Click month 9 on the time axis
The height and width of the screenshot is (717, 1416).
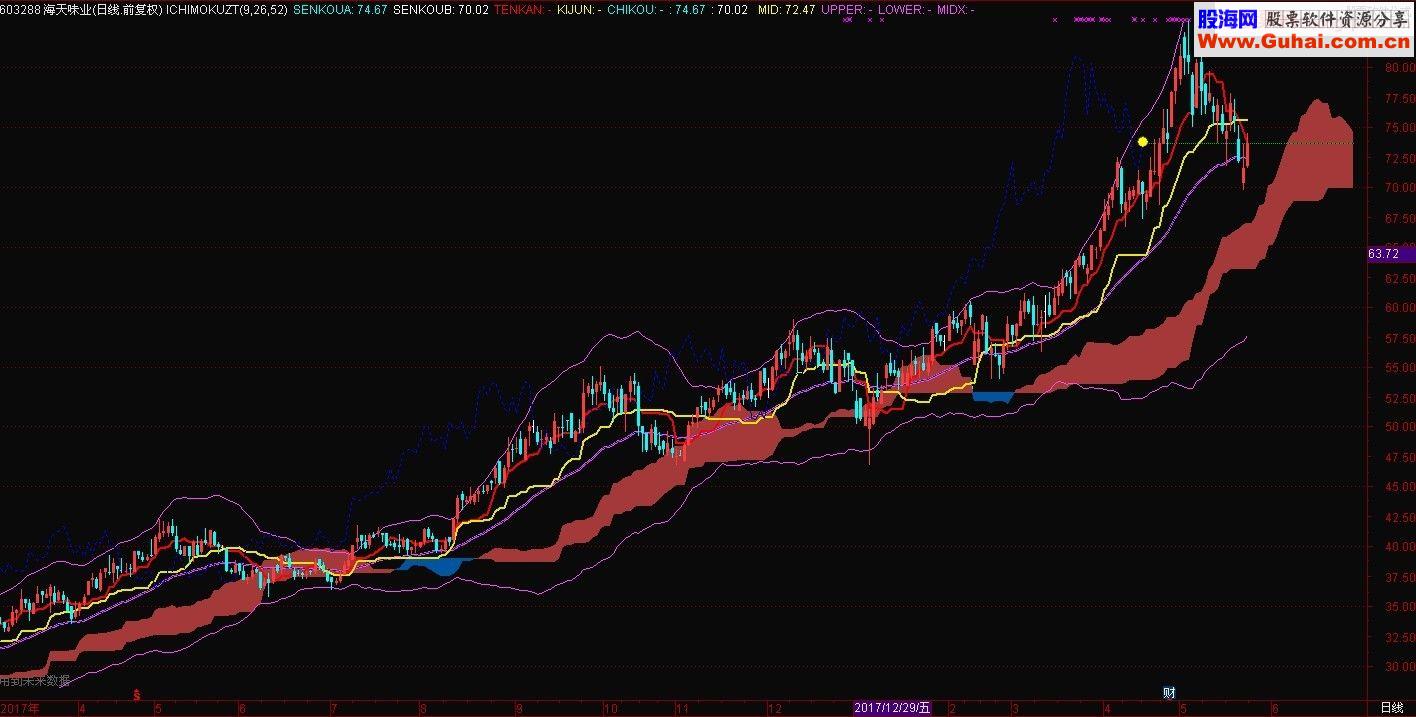519,708
